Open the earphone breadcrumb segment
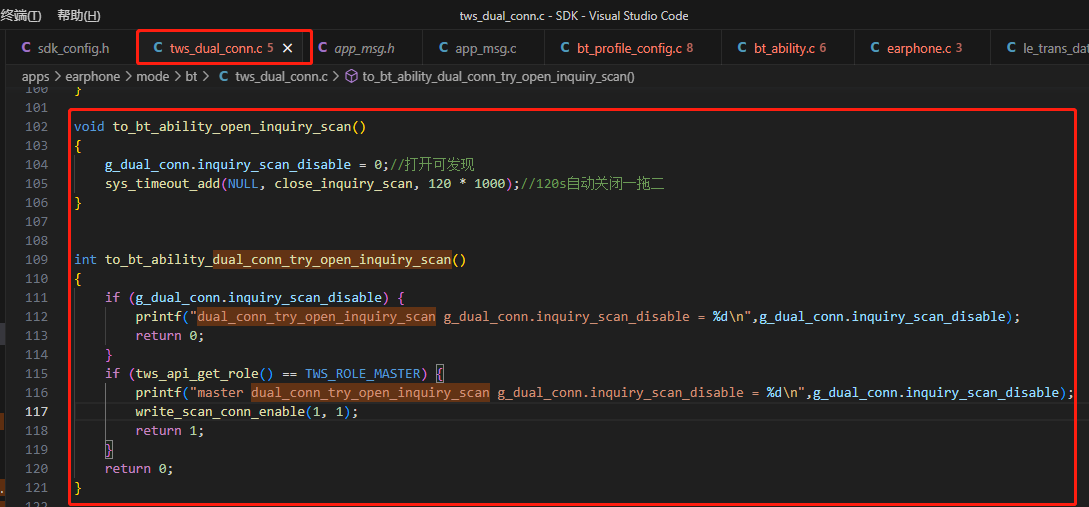 point(92,76)
